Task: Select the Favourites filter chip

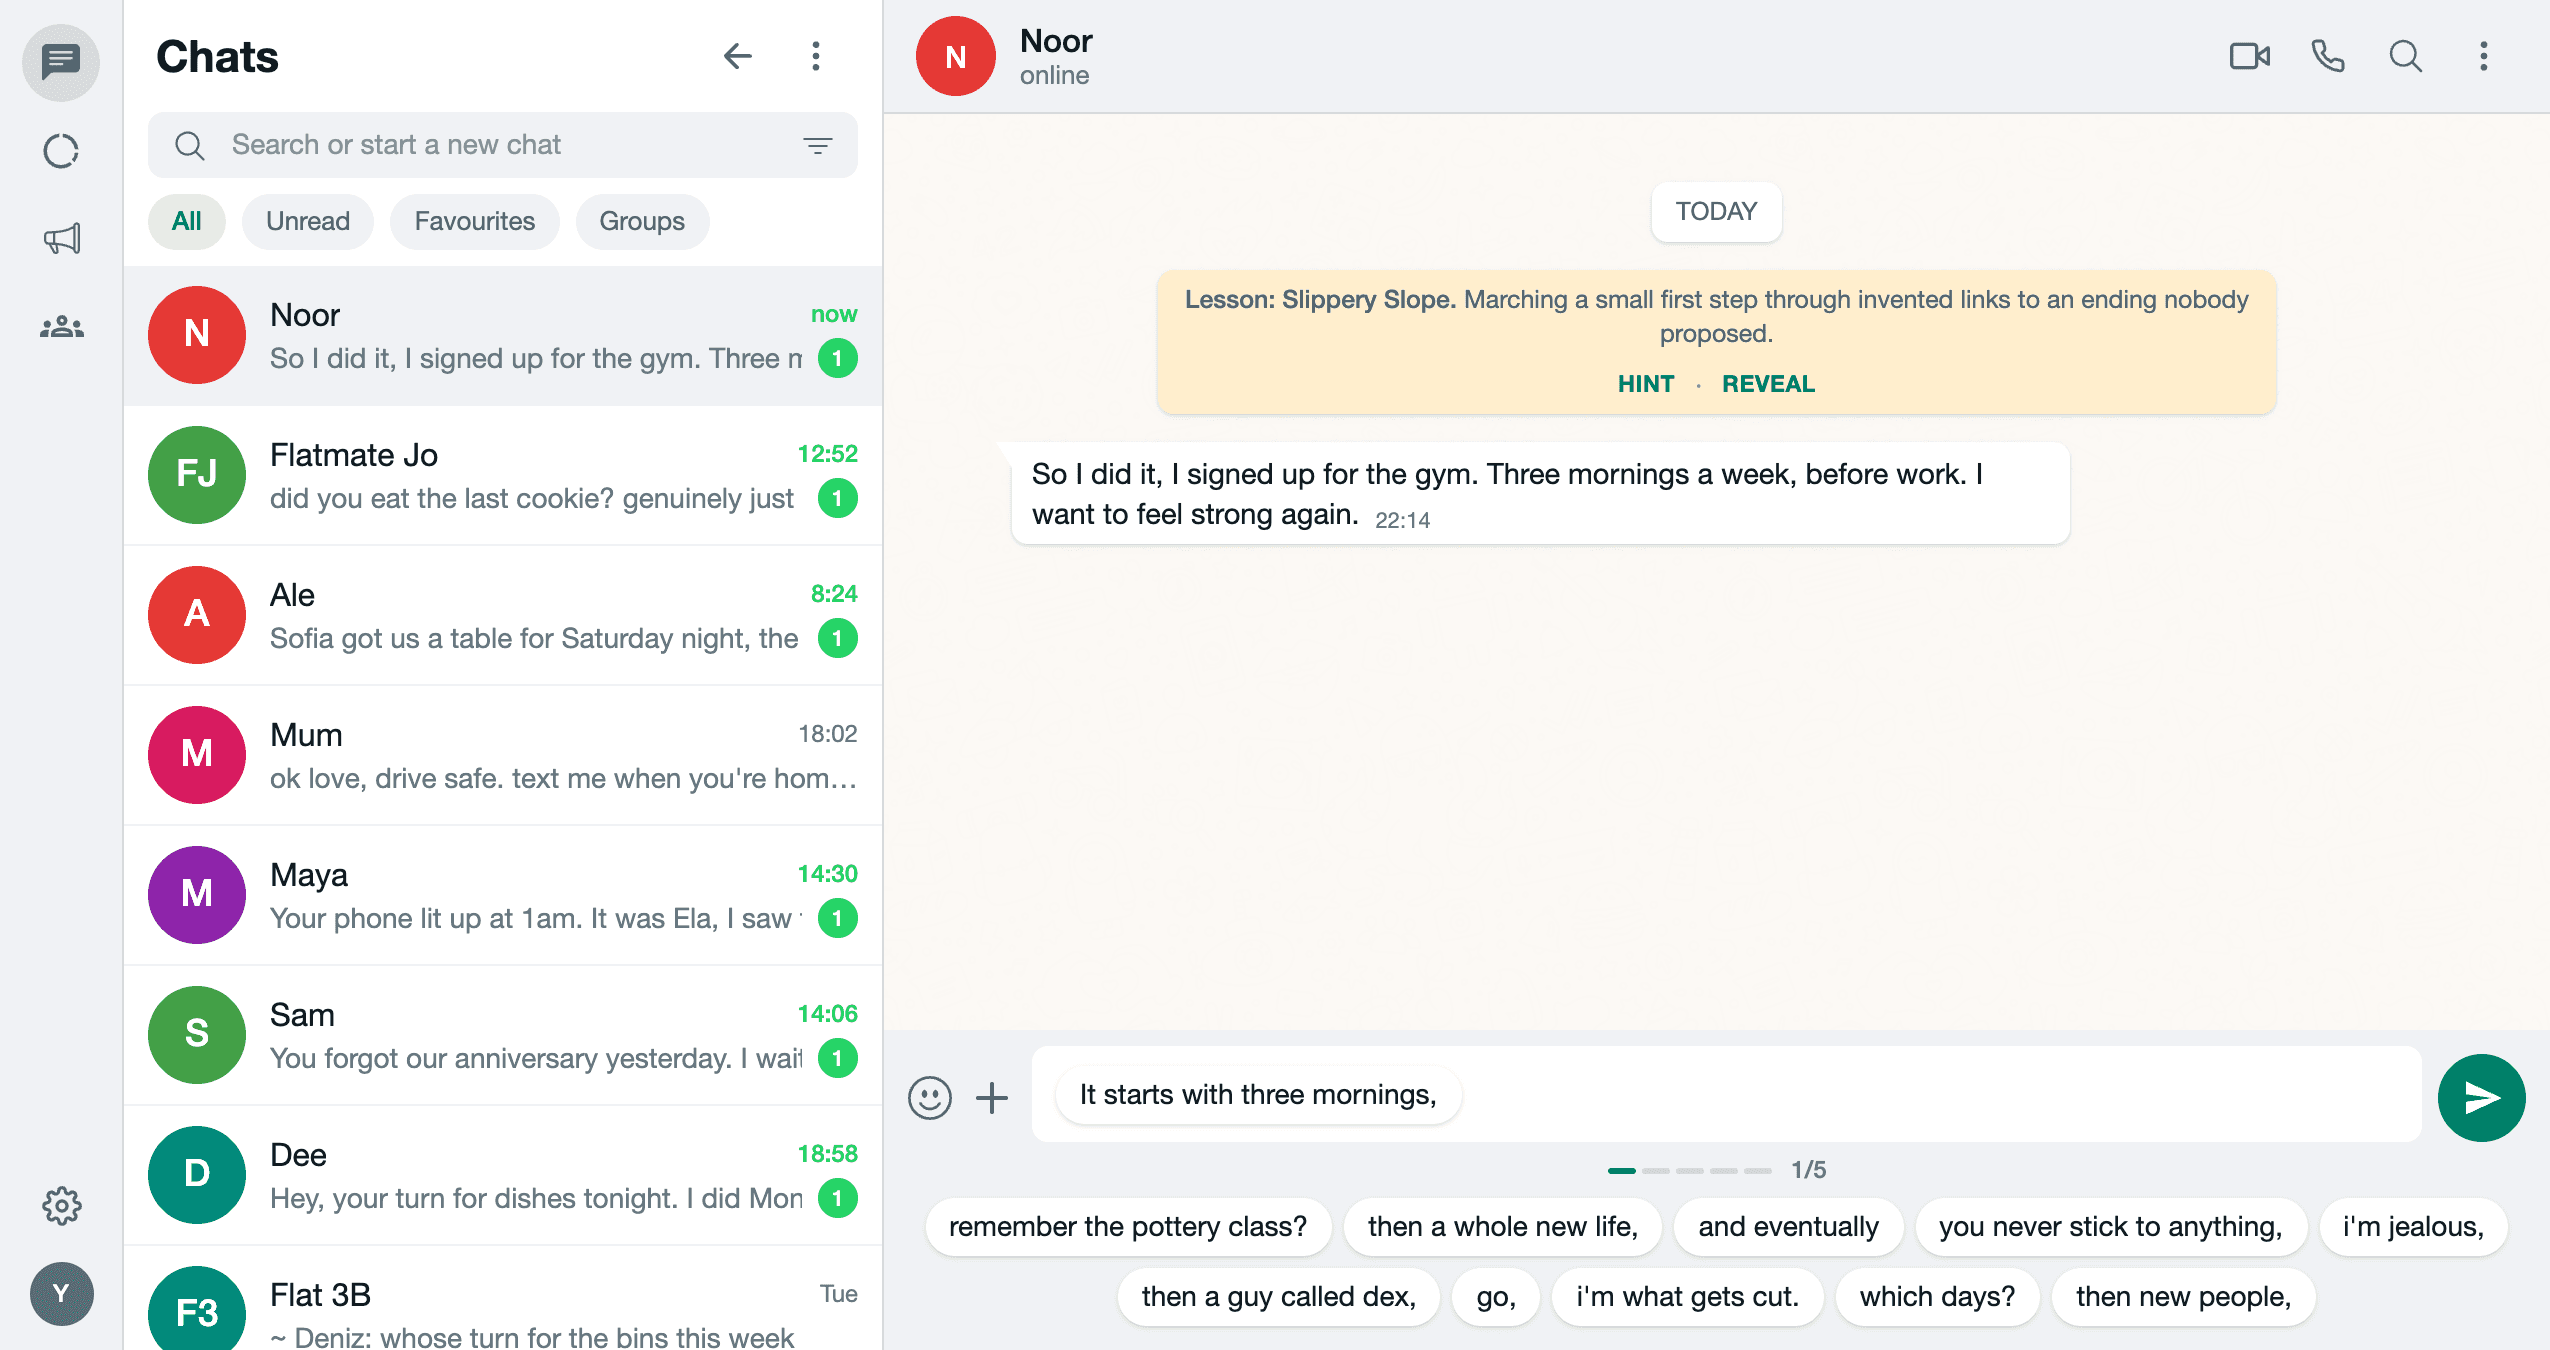Action: point(475,221)
